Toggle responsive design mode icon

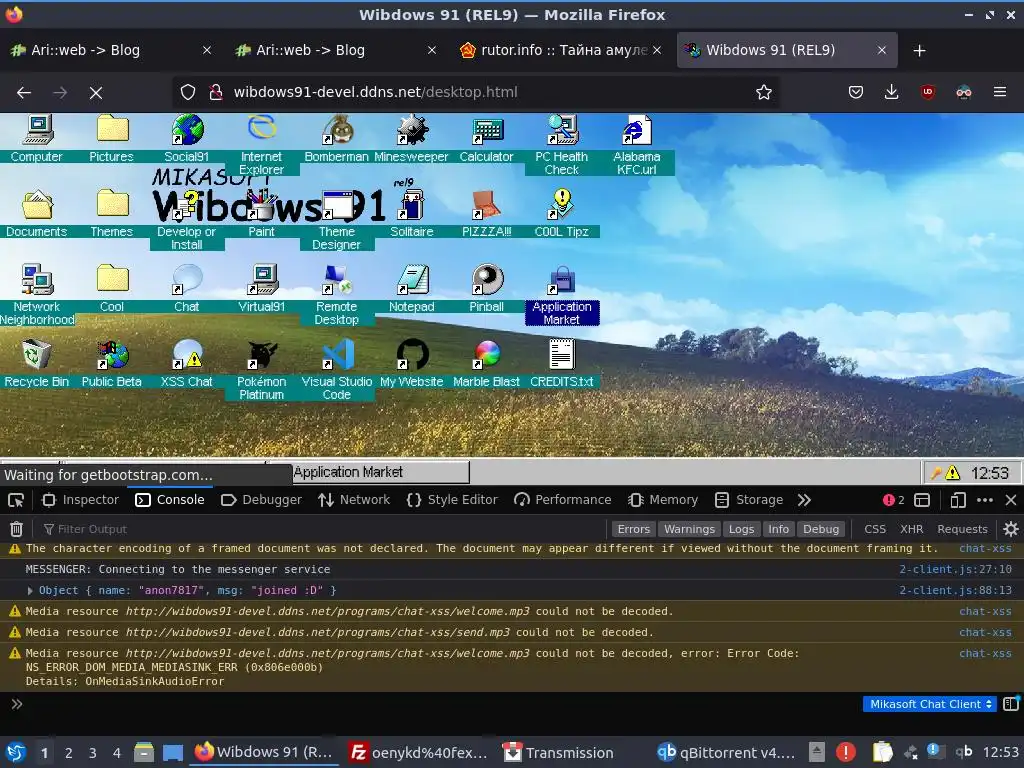coord(957,500)
